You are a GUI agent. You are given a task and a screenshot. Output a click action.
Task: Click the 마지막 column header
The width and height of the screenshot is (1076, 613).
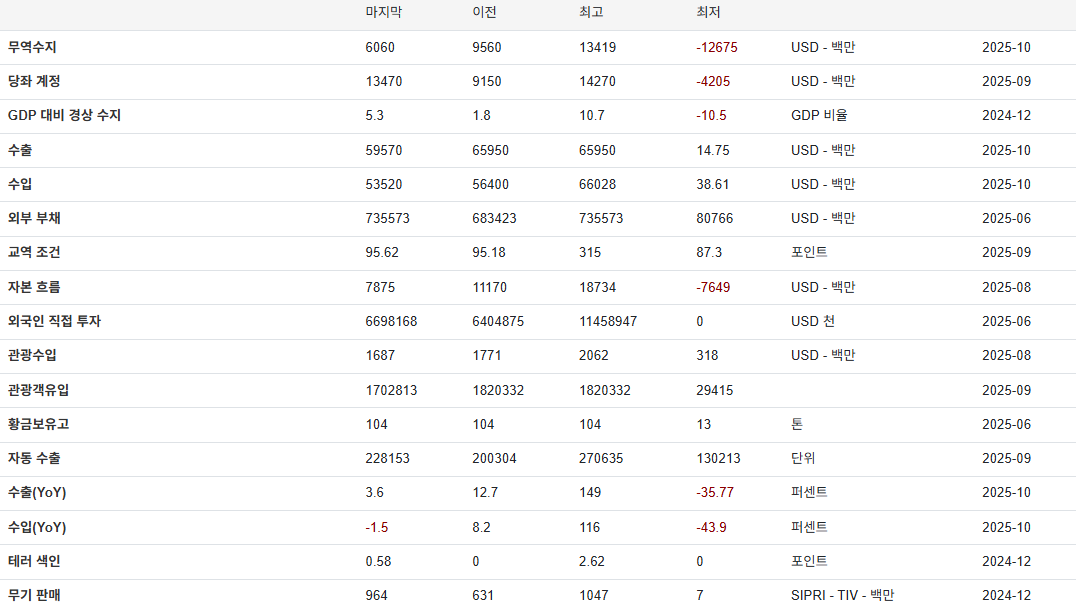point(384,13)
